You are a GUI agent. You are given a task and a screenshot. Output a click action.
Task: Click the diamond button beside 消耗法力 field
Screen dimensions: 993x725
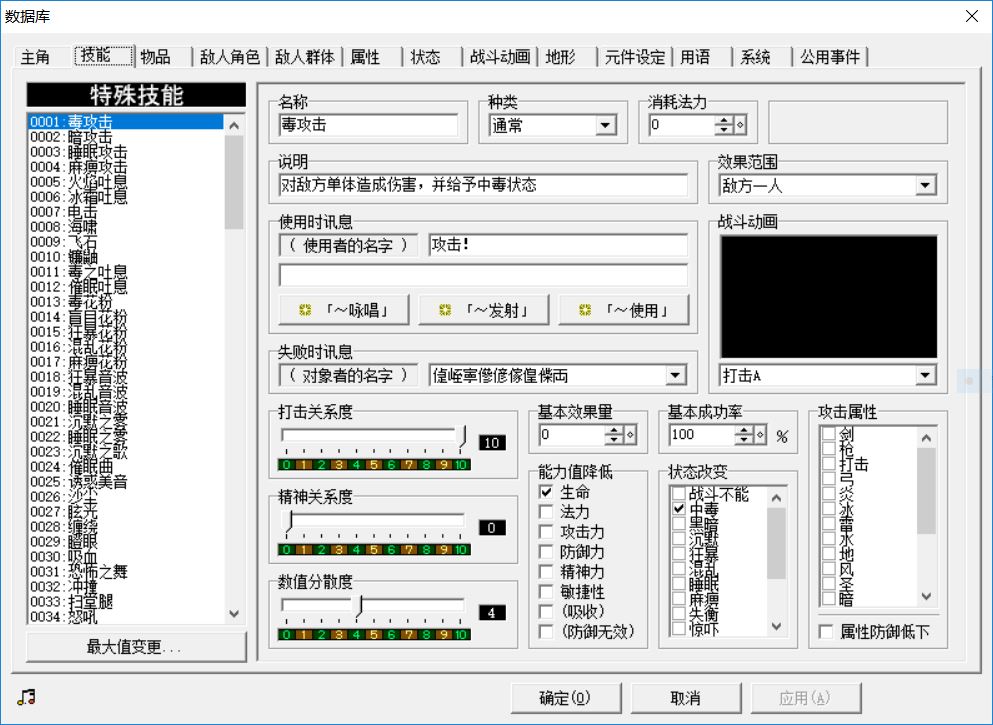point(741,126)
